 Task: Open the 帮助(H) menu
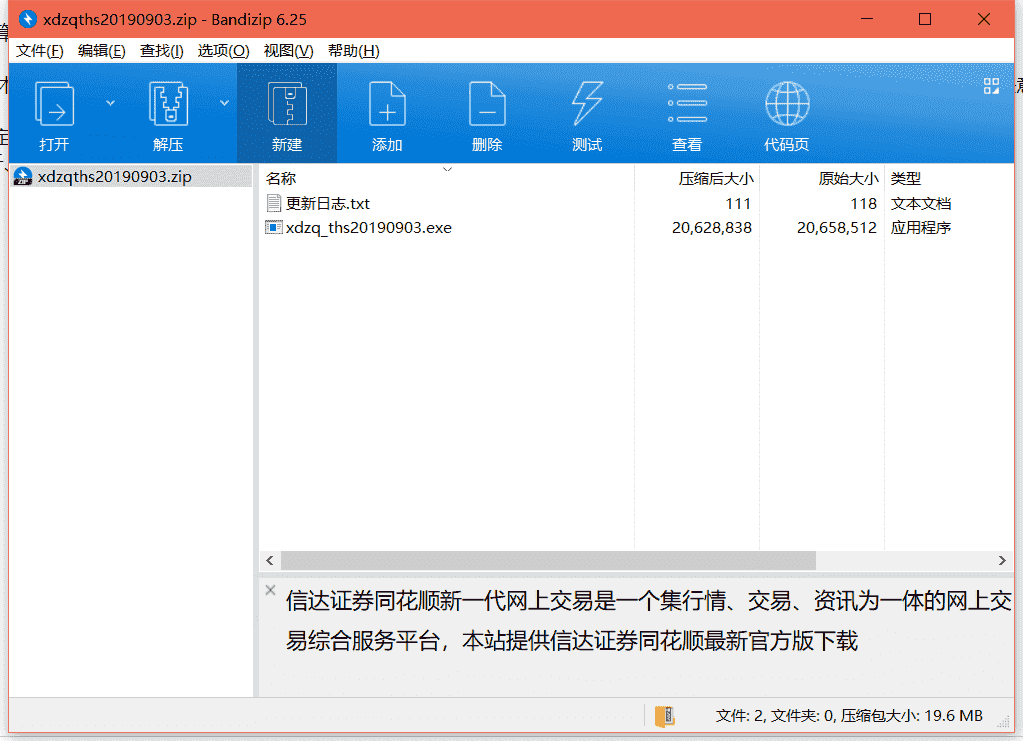click(354, 51)
